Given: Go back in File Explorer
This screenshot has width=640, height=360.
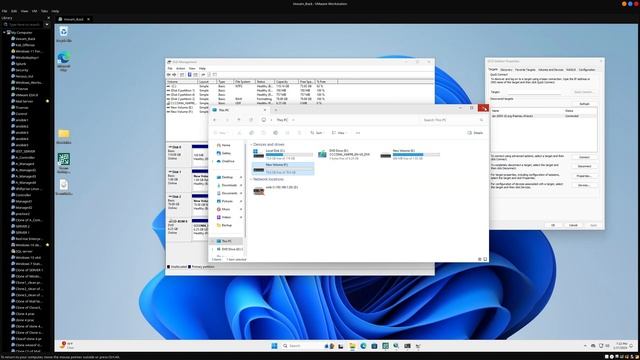Looking at the screenshot, I should pyautogui.click(x=215, y=120).
